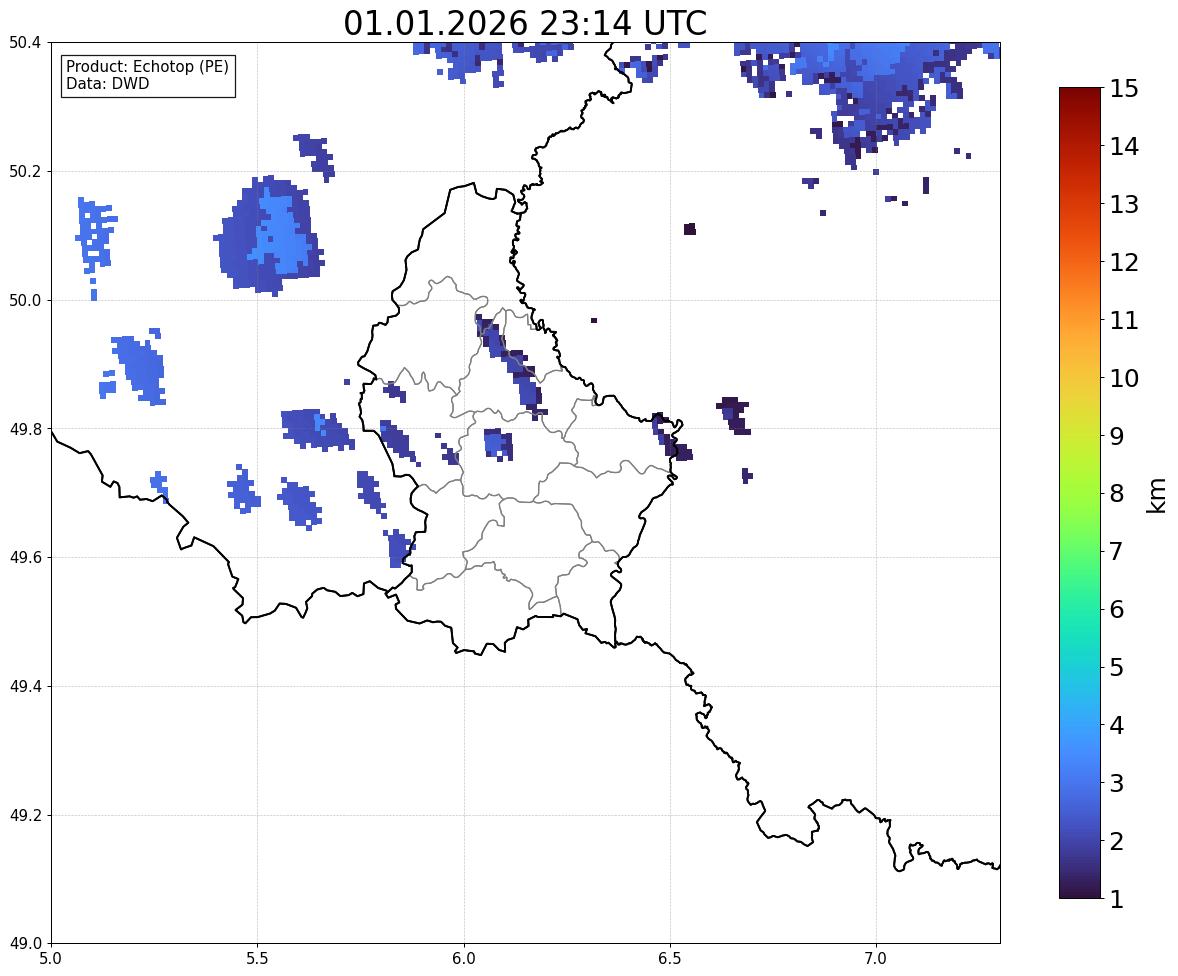1178x976 pixels.
Task: Click the colorbar tick label "6"
Action: [1117, 609]
